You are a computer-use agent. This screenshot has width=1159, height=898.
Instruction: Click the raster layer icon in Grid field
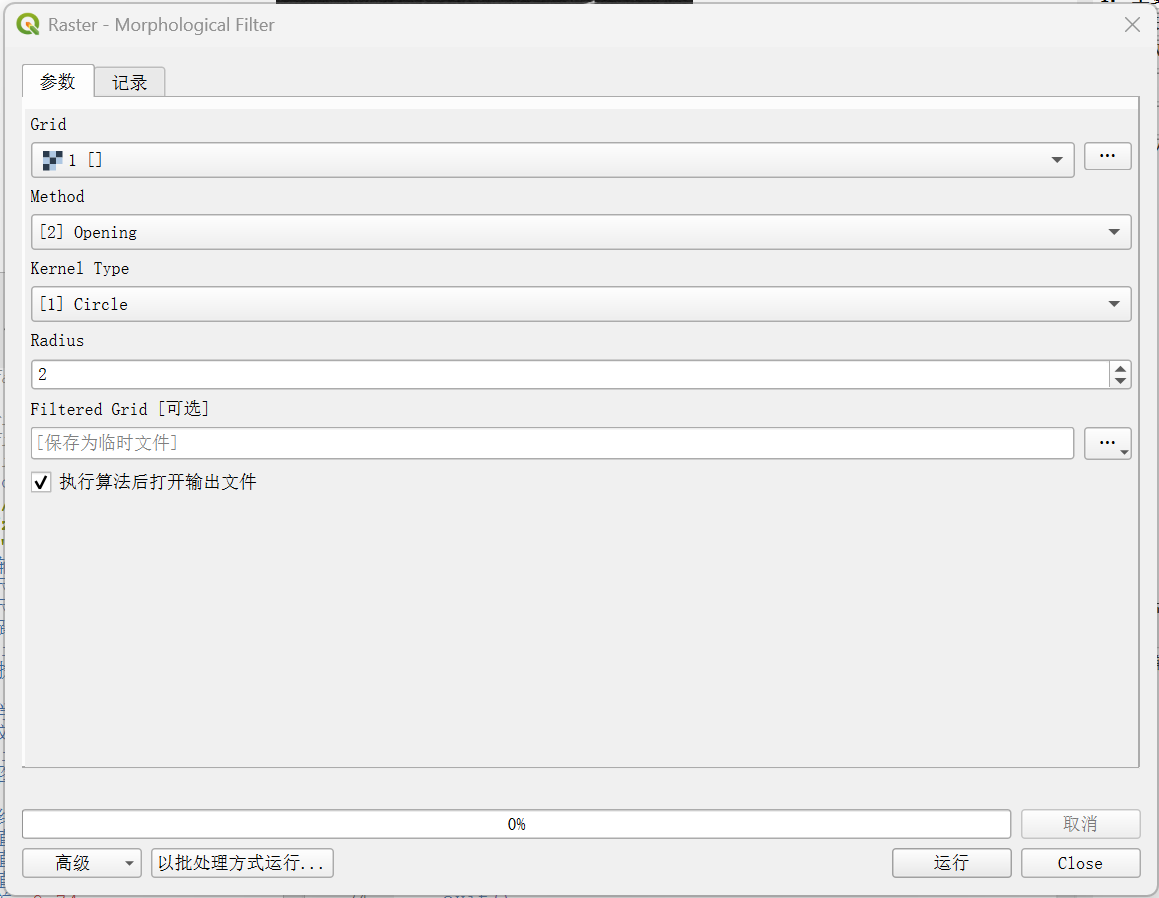coord(52,160)
